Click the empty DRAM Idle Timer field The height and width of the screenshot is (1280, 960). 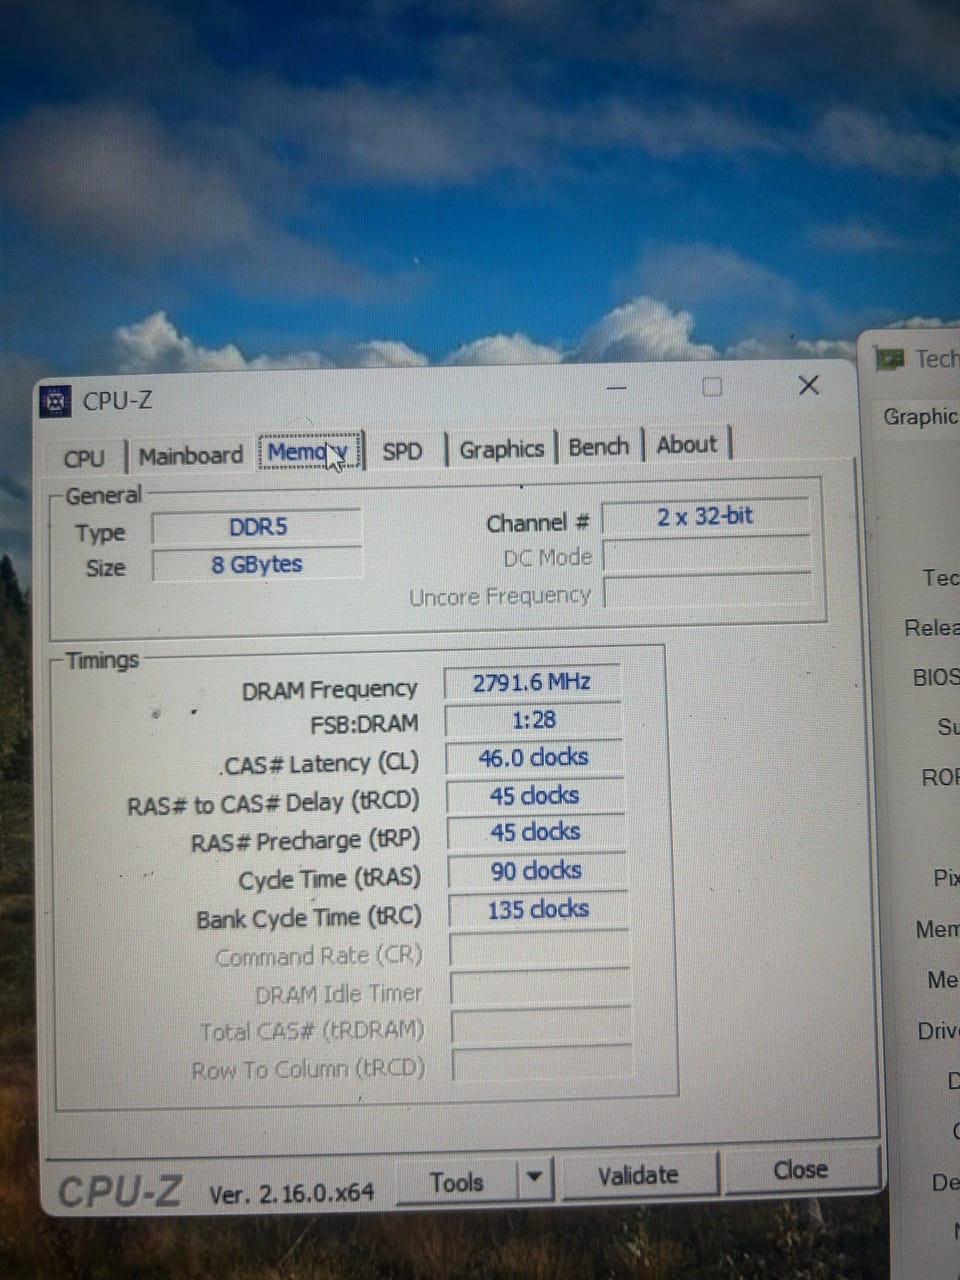(x=540, y=988)
